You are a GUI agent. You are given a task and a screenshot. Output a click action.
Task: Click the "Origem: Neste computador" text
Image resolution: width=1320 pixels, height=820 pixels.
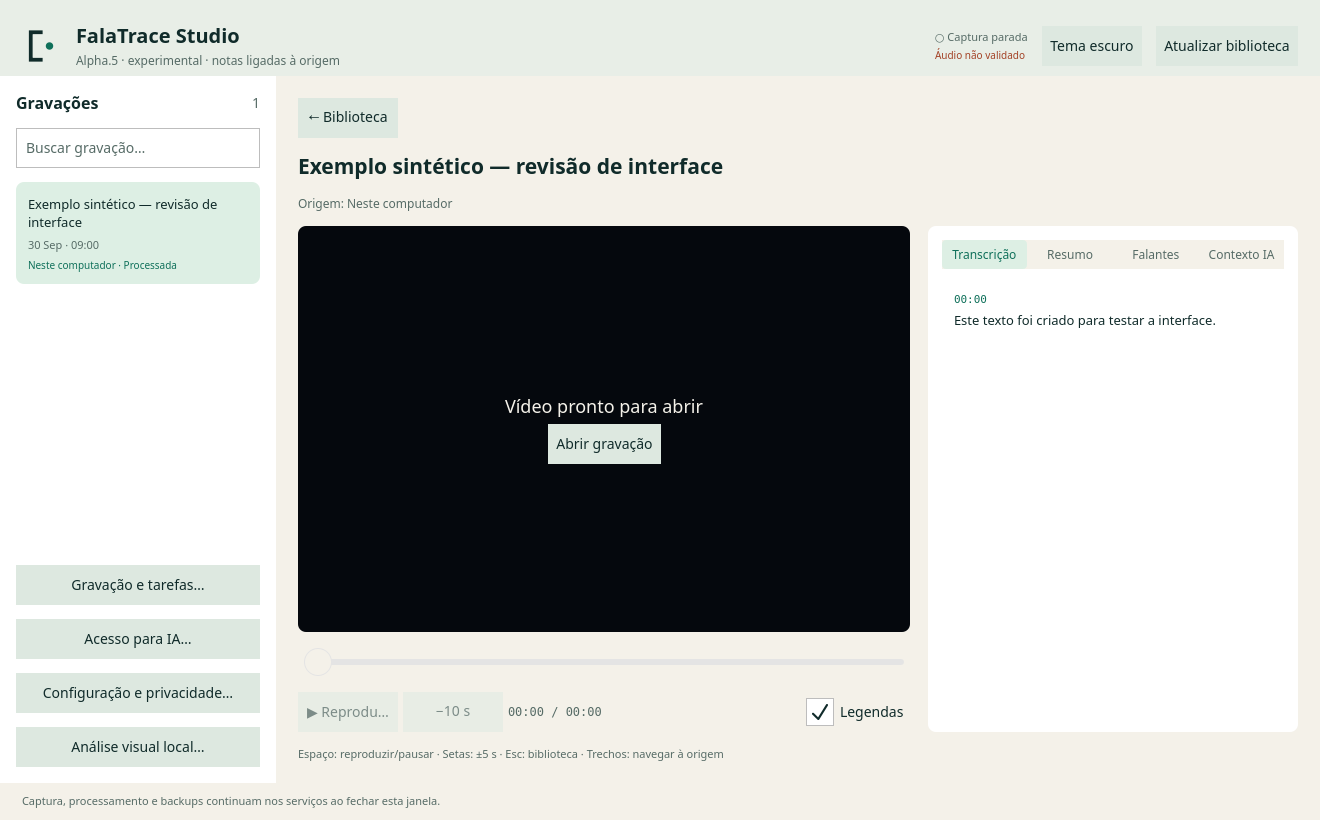click(x=375, y=204)
